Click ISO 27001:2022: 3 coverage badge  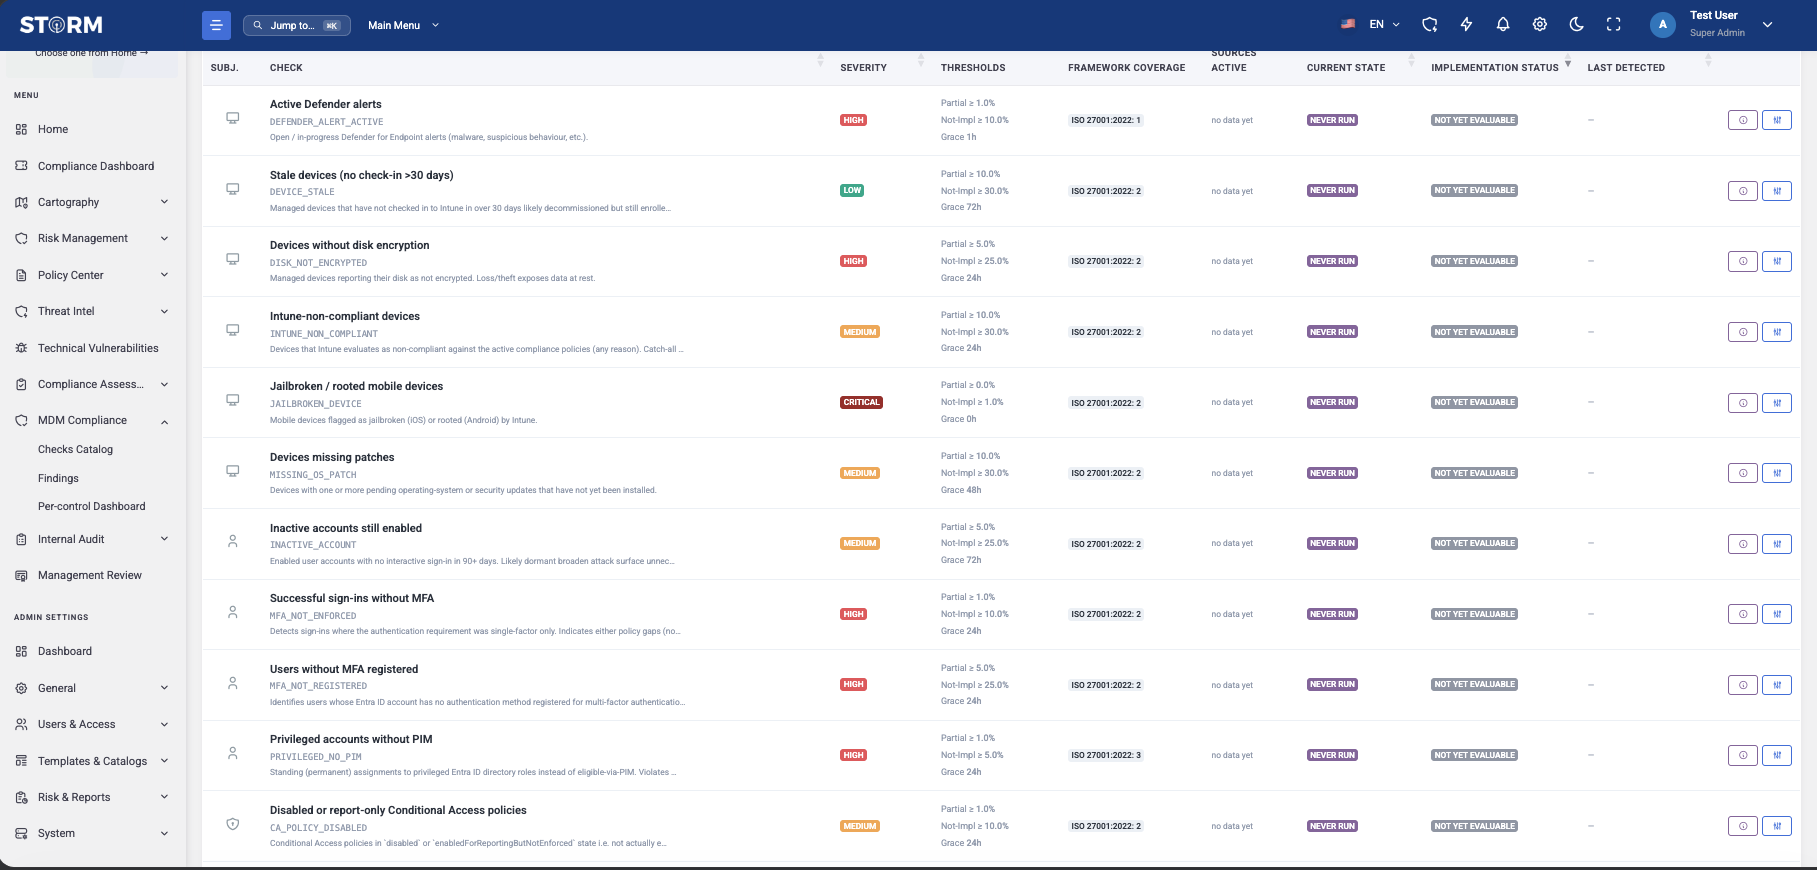pos(1106,755)
